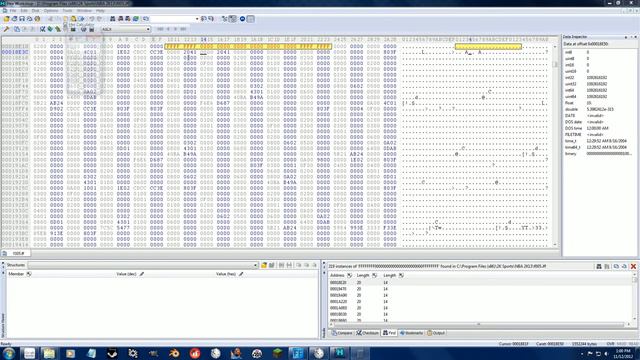Image resolution: width=640 pixels, height=360 pixels.
Task: Open the Window menu
Action: point(84,11)
